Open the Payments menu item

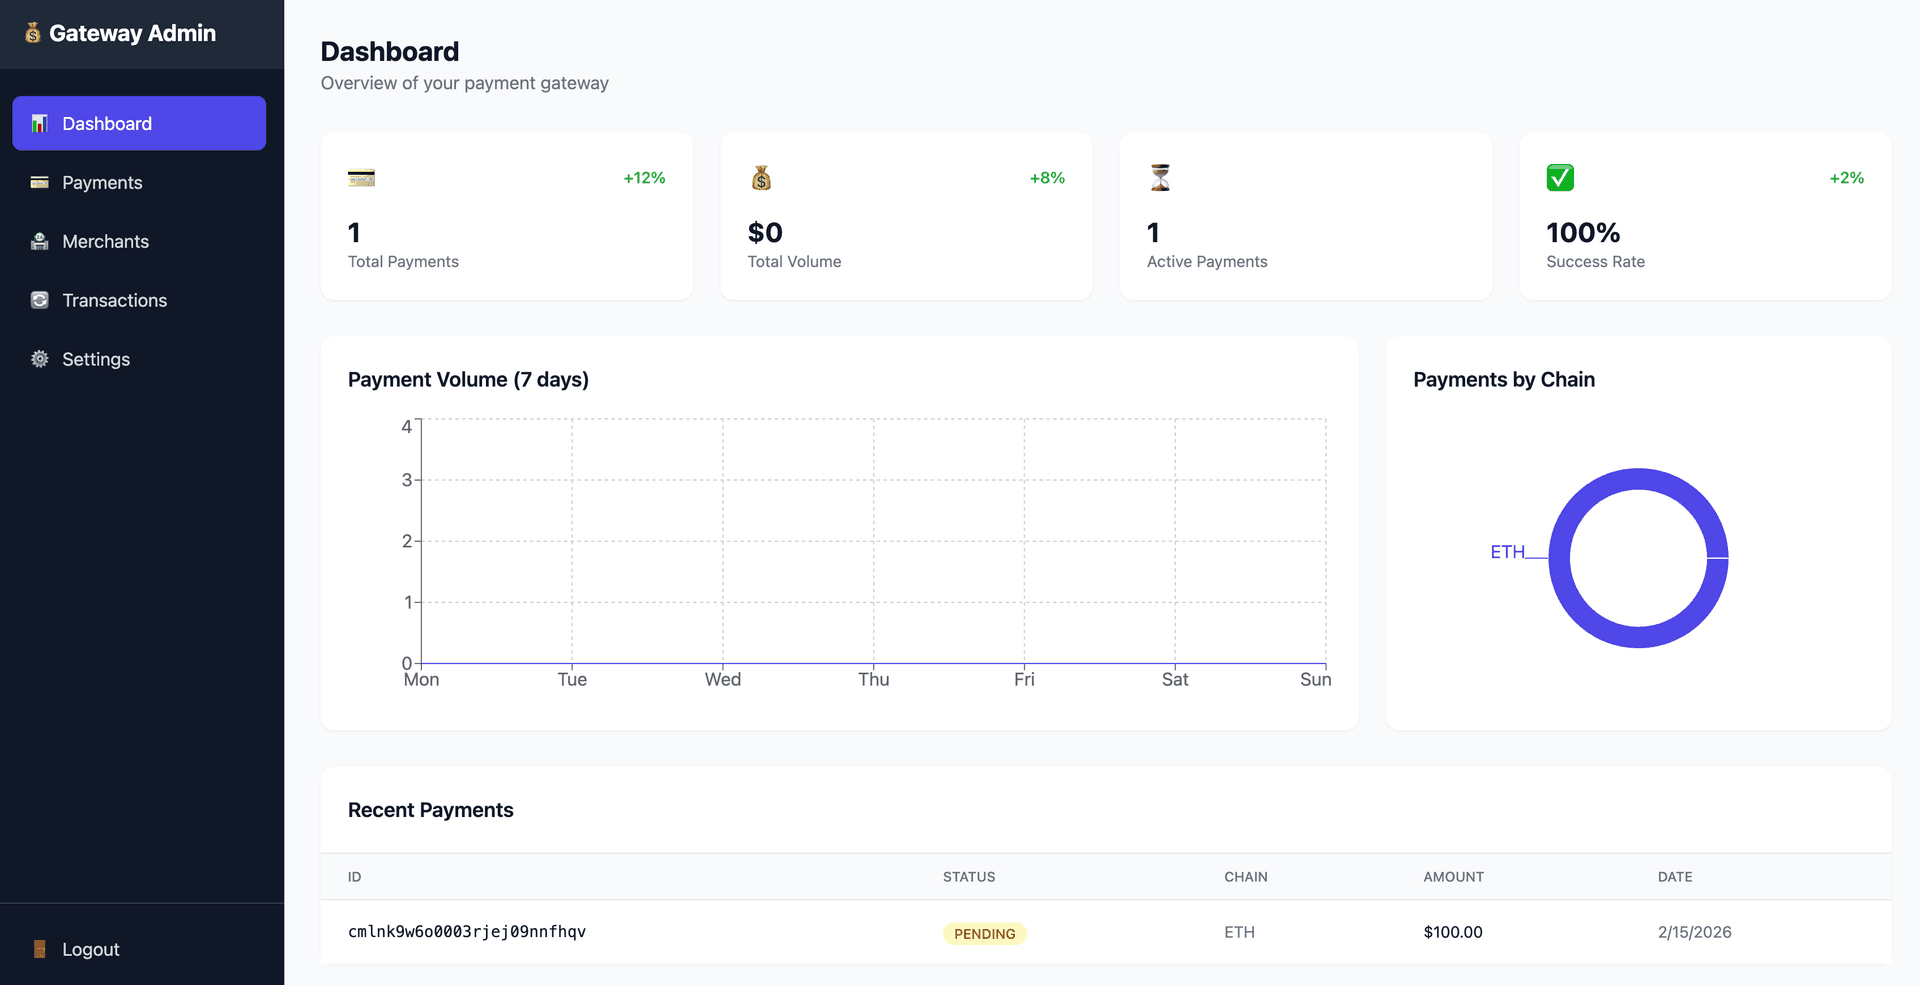point(102,183)
